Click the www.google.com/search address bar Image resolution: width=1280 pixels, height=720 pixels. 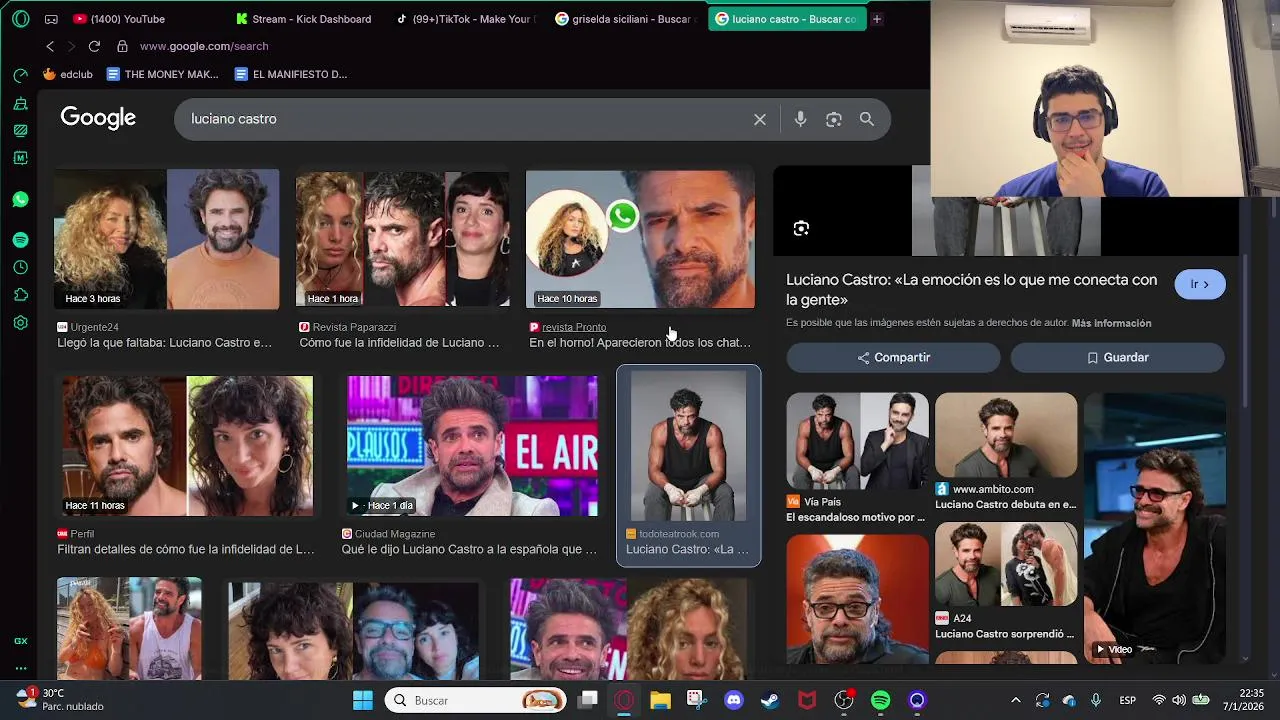tap(204, 46)
